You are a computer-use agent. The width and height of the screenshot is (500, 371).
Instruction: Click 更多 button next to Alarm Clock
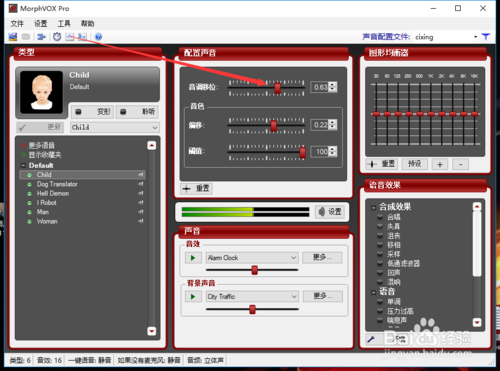point(322,258)
